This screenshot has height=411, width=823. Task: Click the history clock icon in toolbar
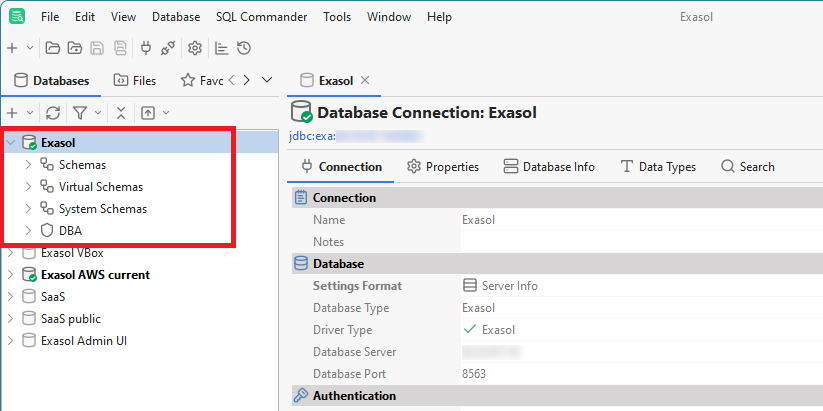click(244, 48)
